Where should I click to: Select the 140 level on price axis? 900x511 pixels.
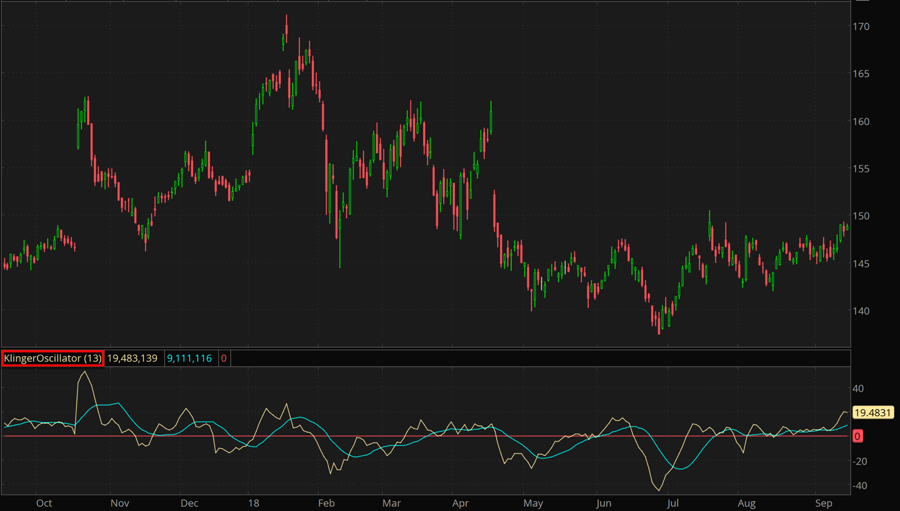coord(862,311)
